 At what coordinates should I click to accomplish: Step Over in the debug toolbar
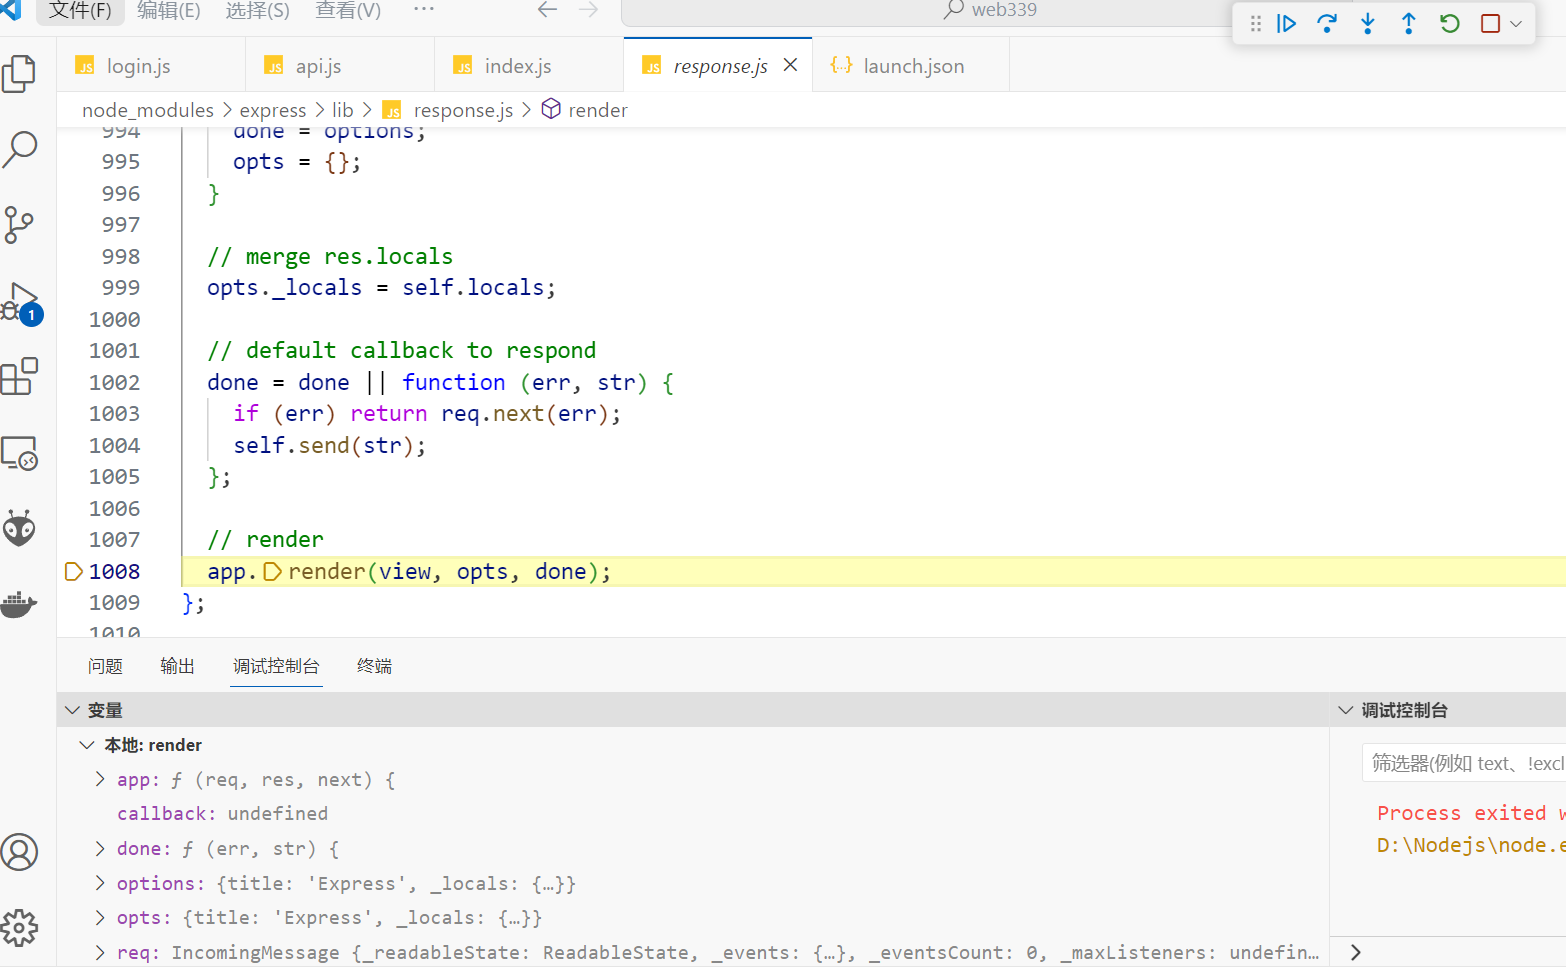point(1327,23)
